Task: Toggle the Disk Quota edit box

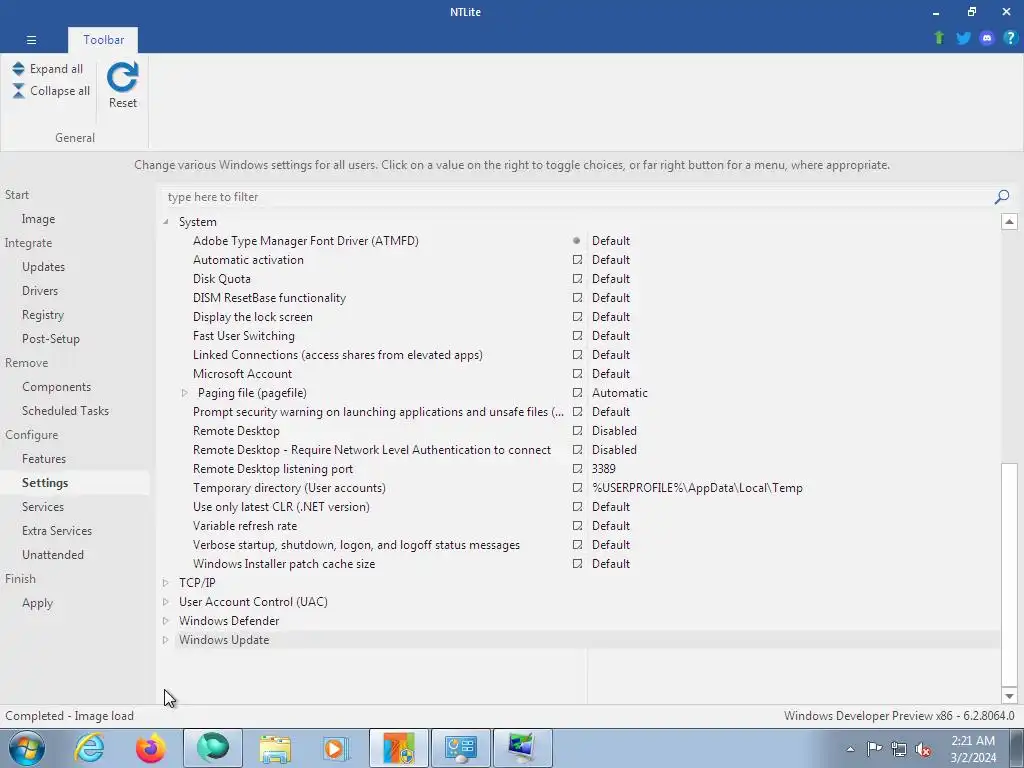Action: coord(577,278)
